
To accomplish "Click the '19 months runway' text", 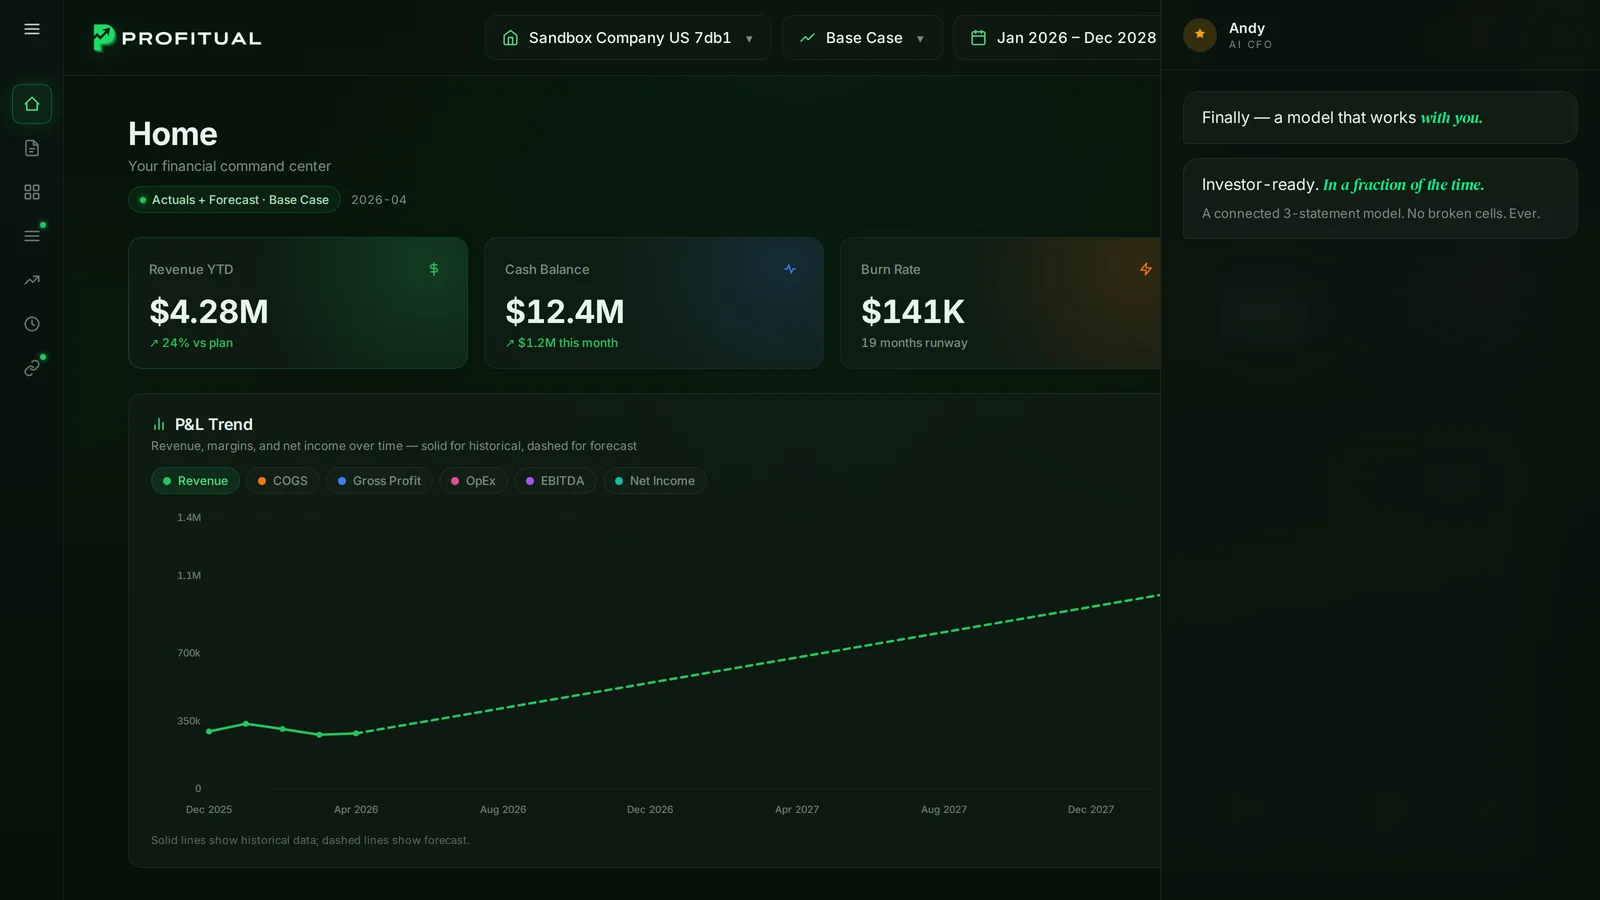I will [x=914, y=343].
